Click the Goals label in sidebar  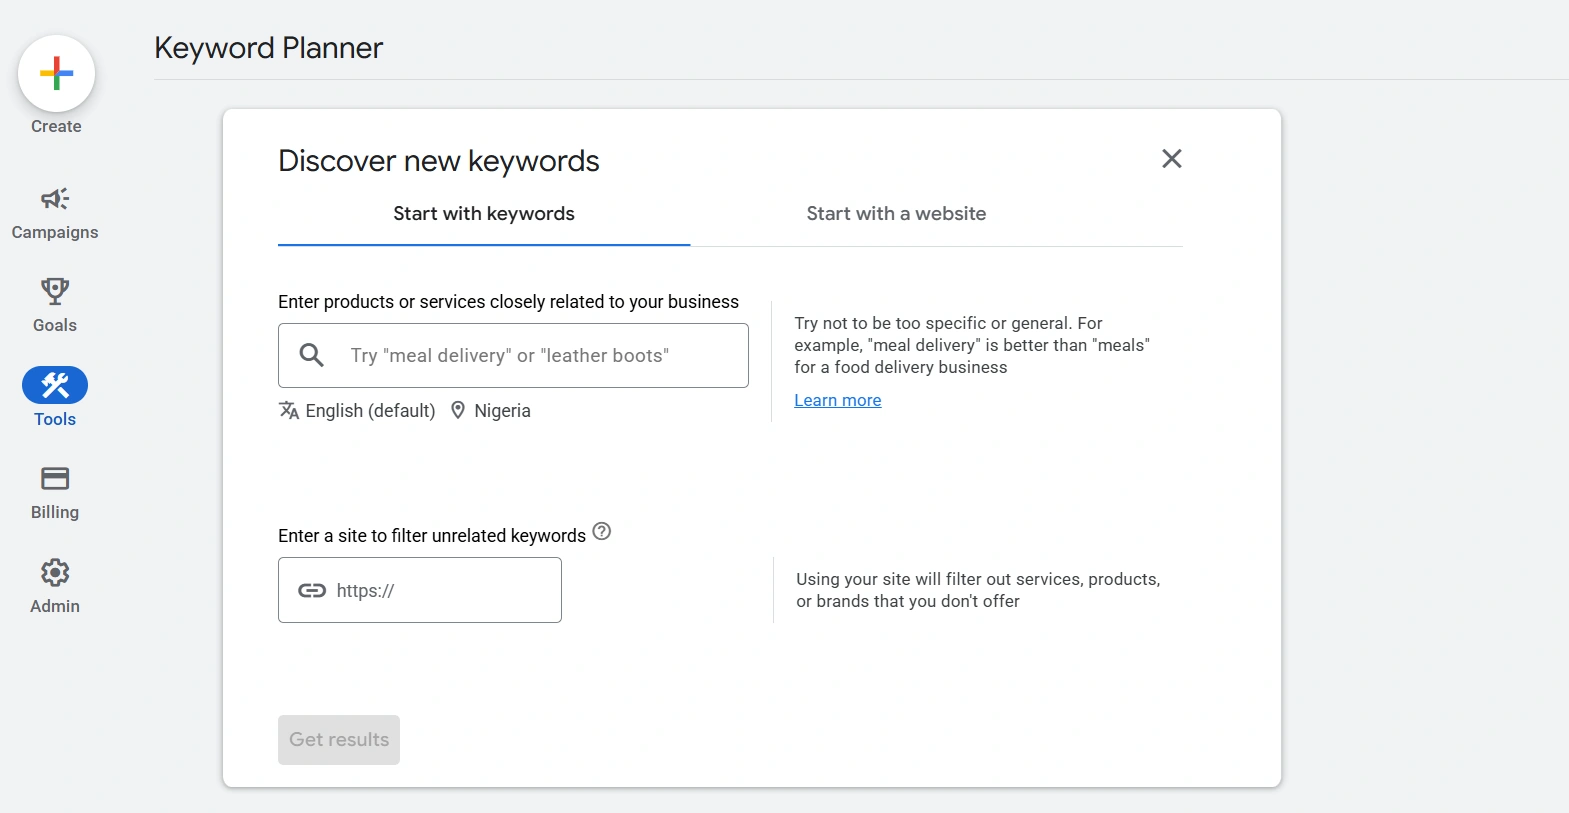55,325
